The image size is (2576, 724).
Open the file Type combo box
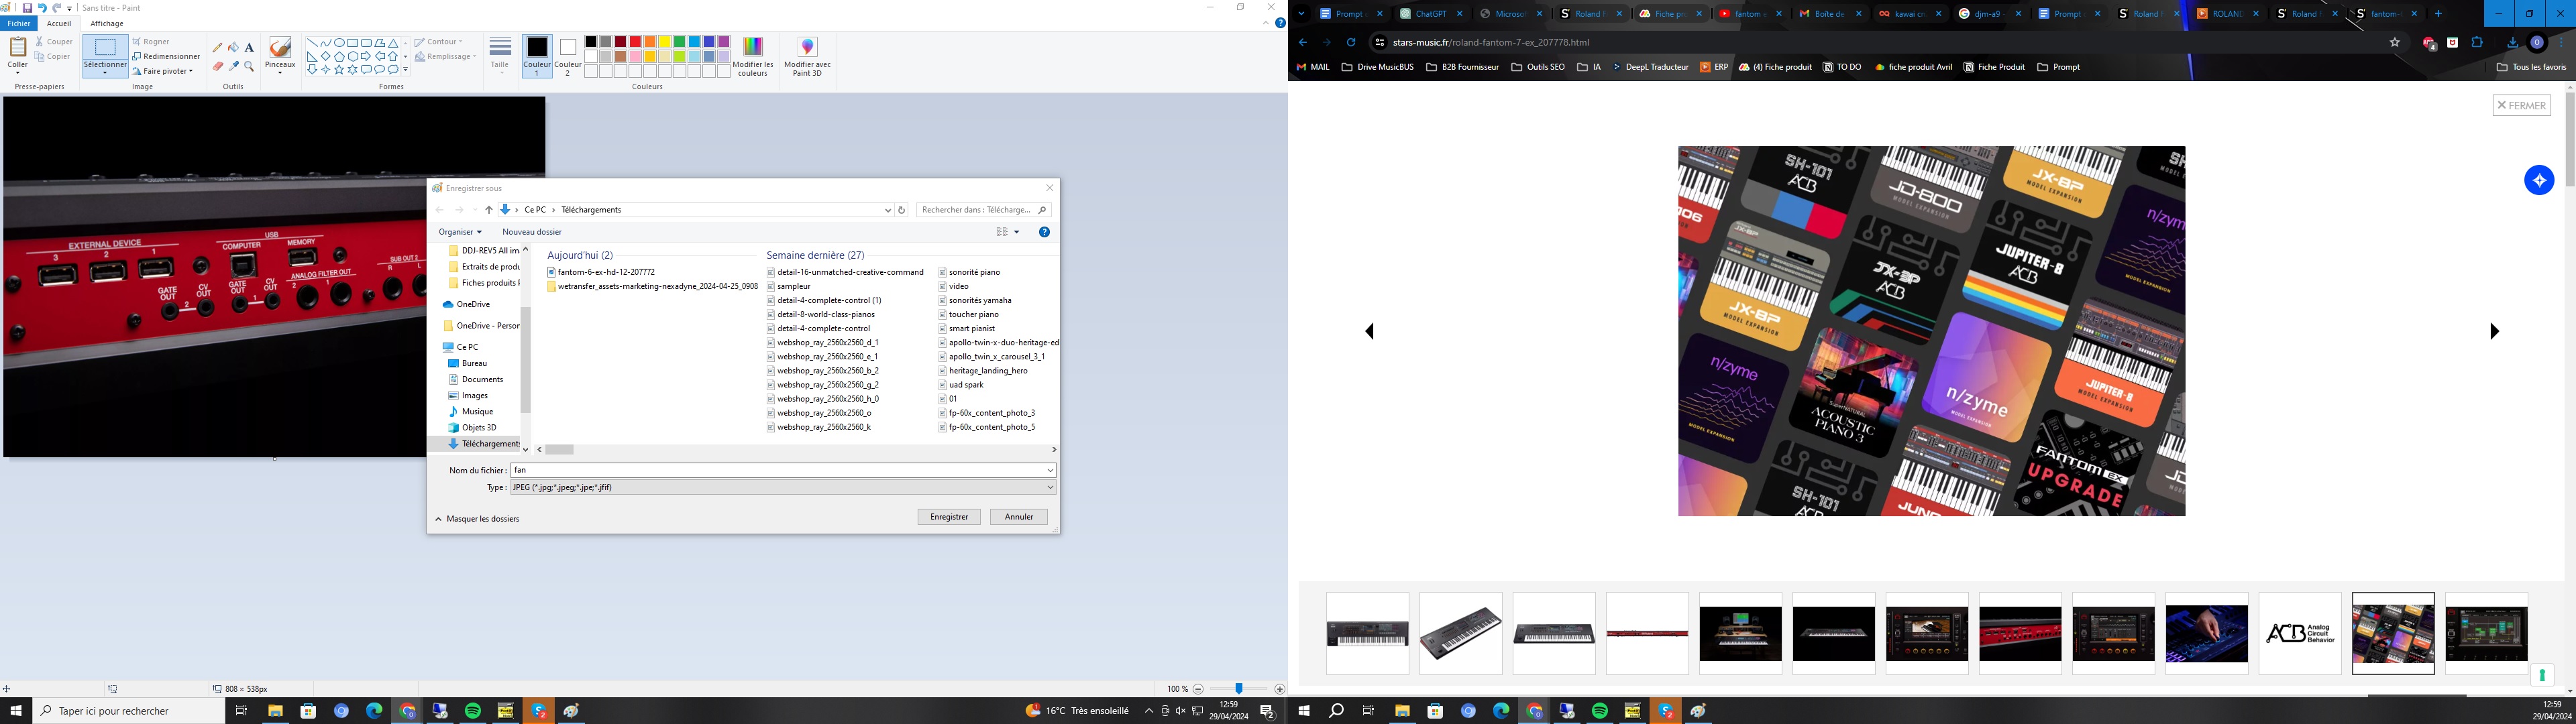pos(783,488)
